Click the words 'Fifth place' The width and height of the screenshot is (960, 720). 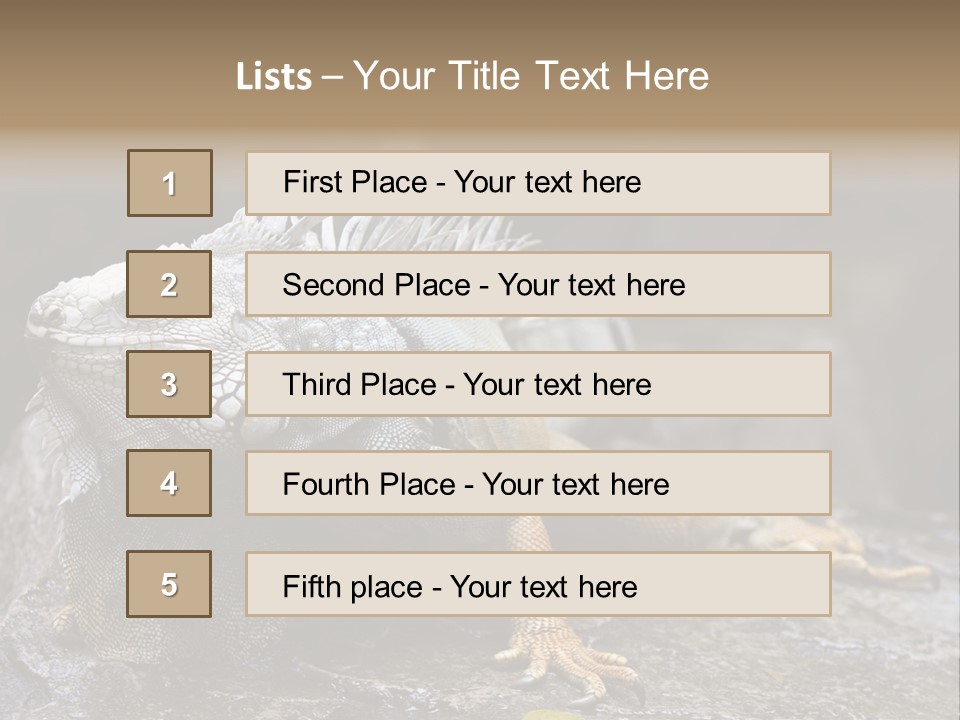tap(352, 586)
